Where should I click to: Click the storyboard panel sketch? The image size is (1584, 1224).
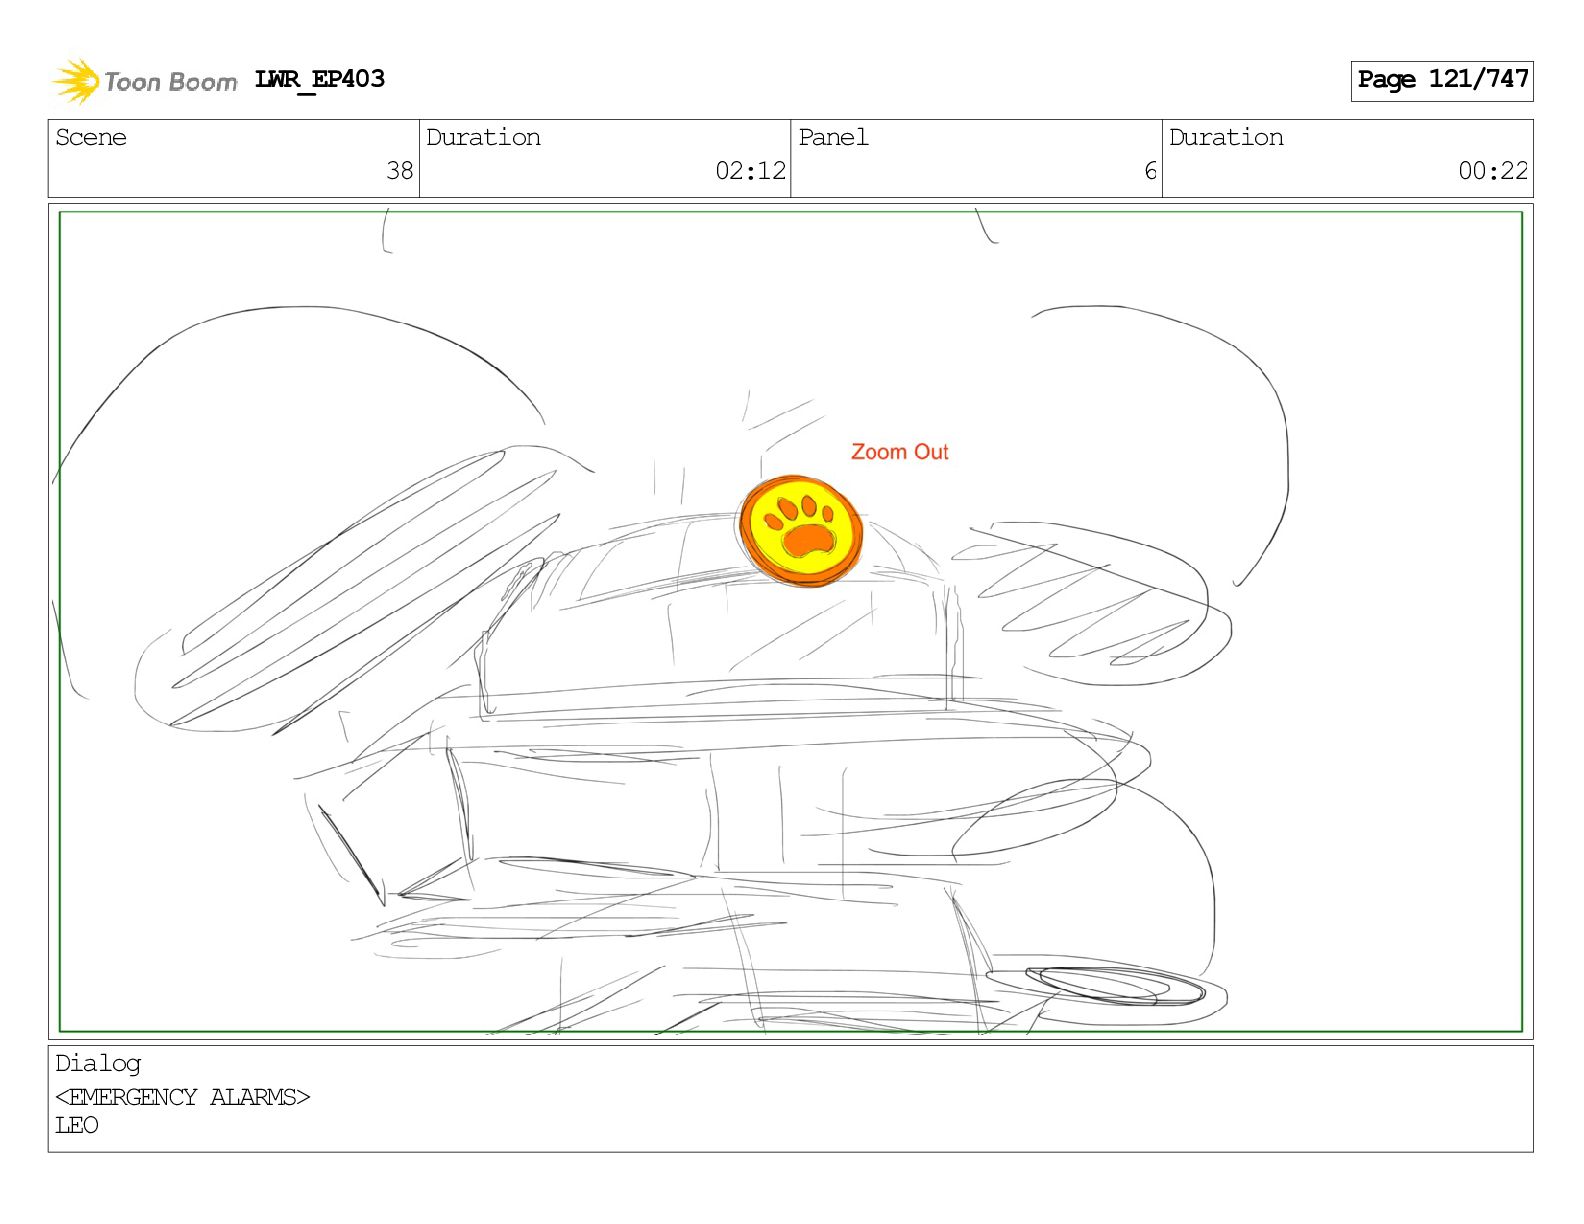pos(791,621)
